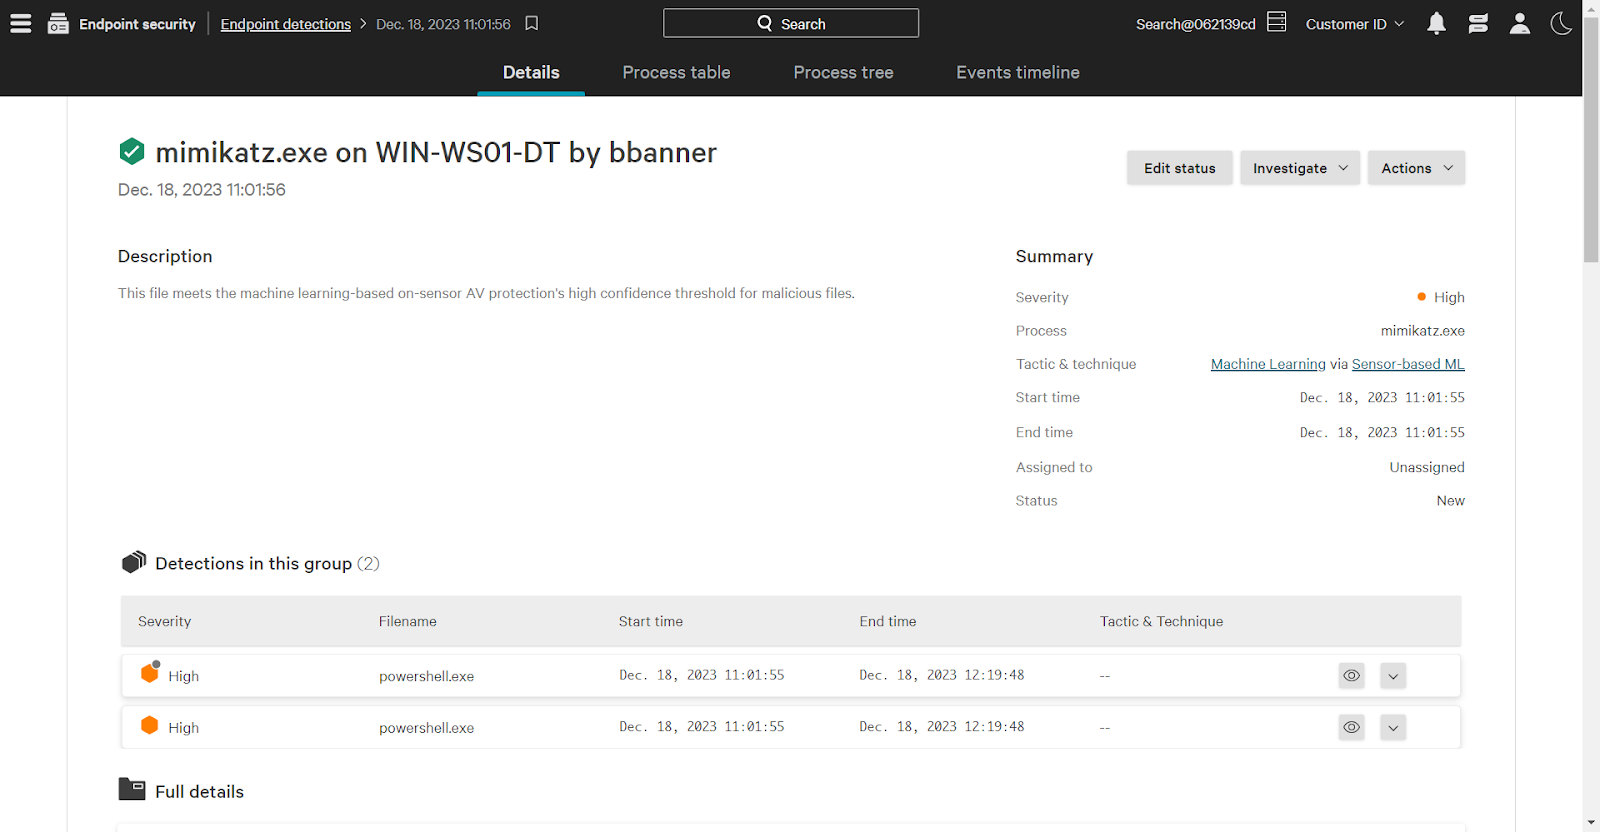Click the scrollbar down arrow

pos(1591,823)
